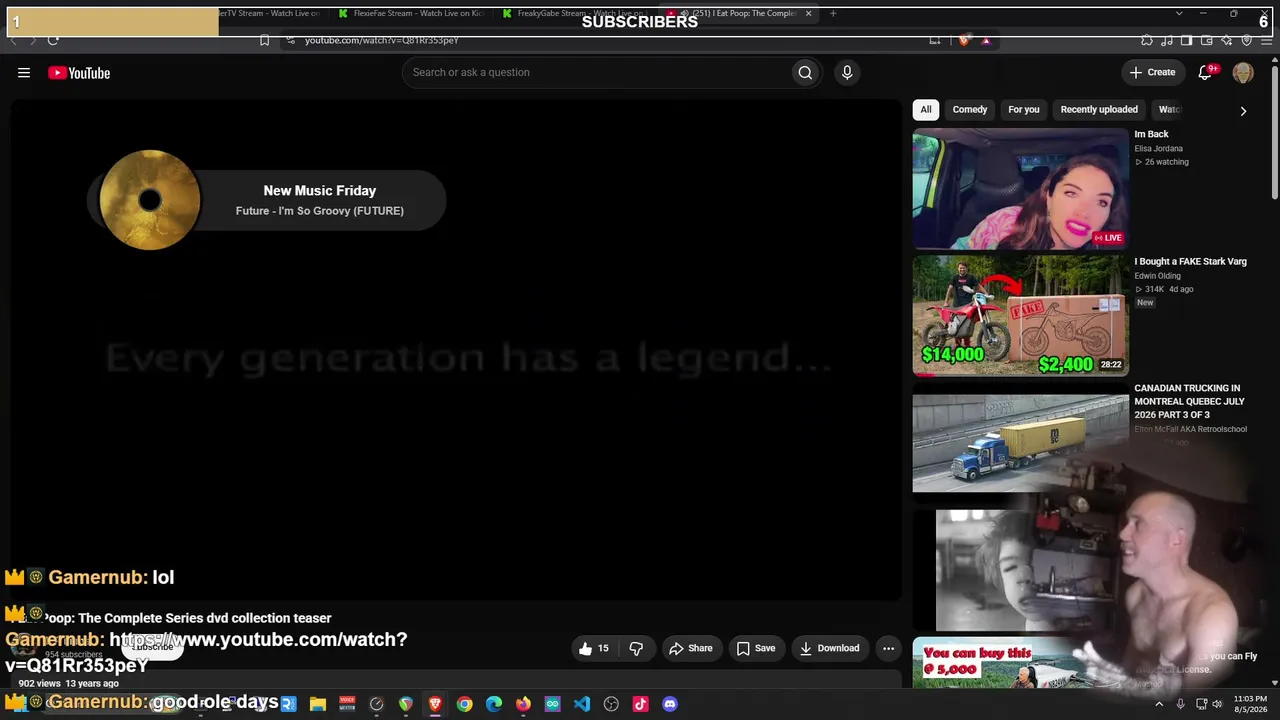Viewport: 1280px width, 720px height.
Task: Open the Canadian trucking video thumbnail
Action: pos(1020,443)
